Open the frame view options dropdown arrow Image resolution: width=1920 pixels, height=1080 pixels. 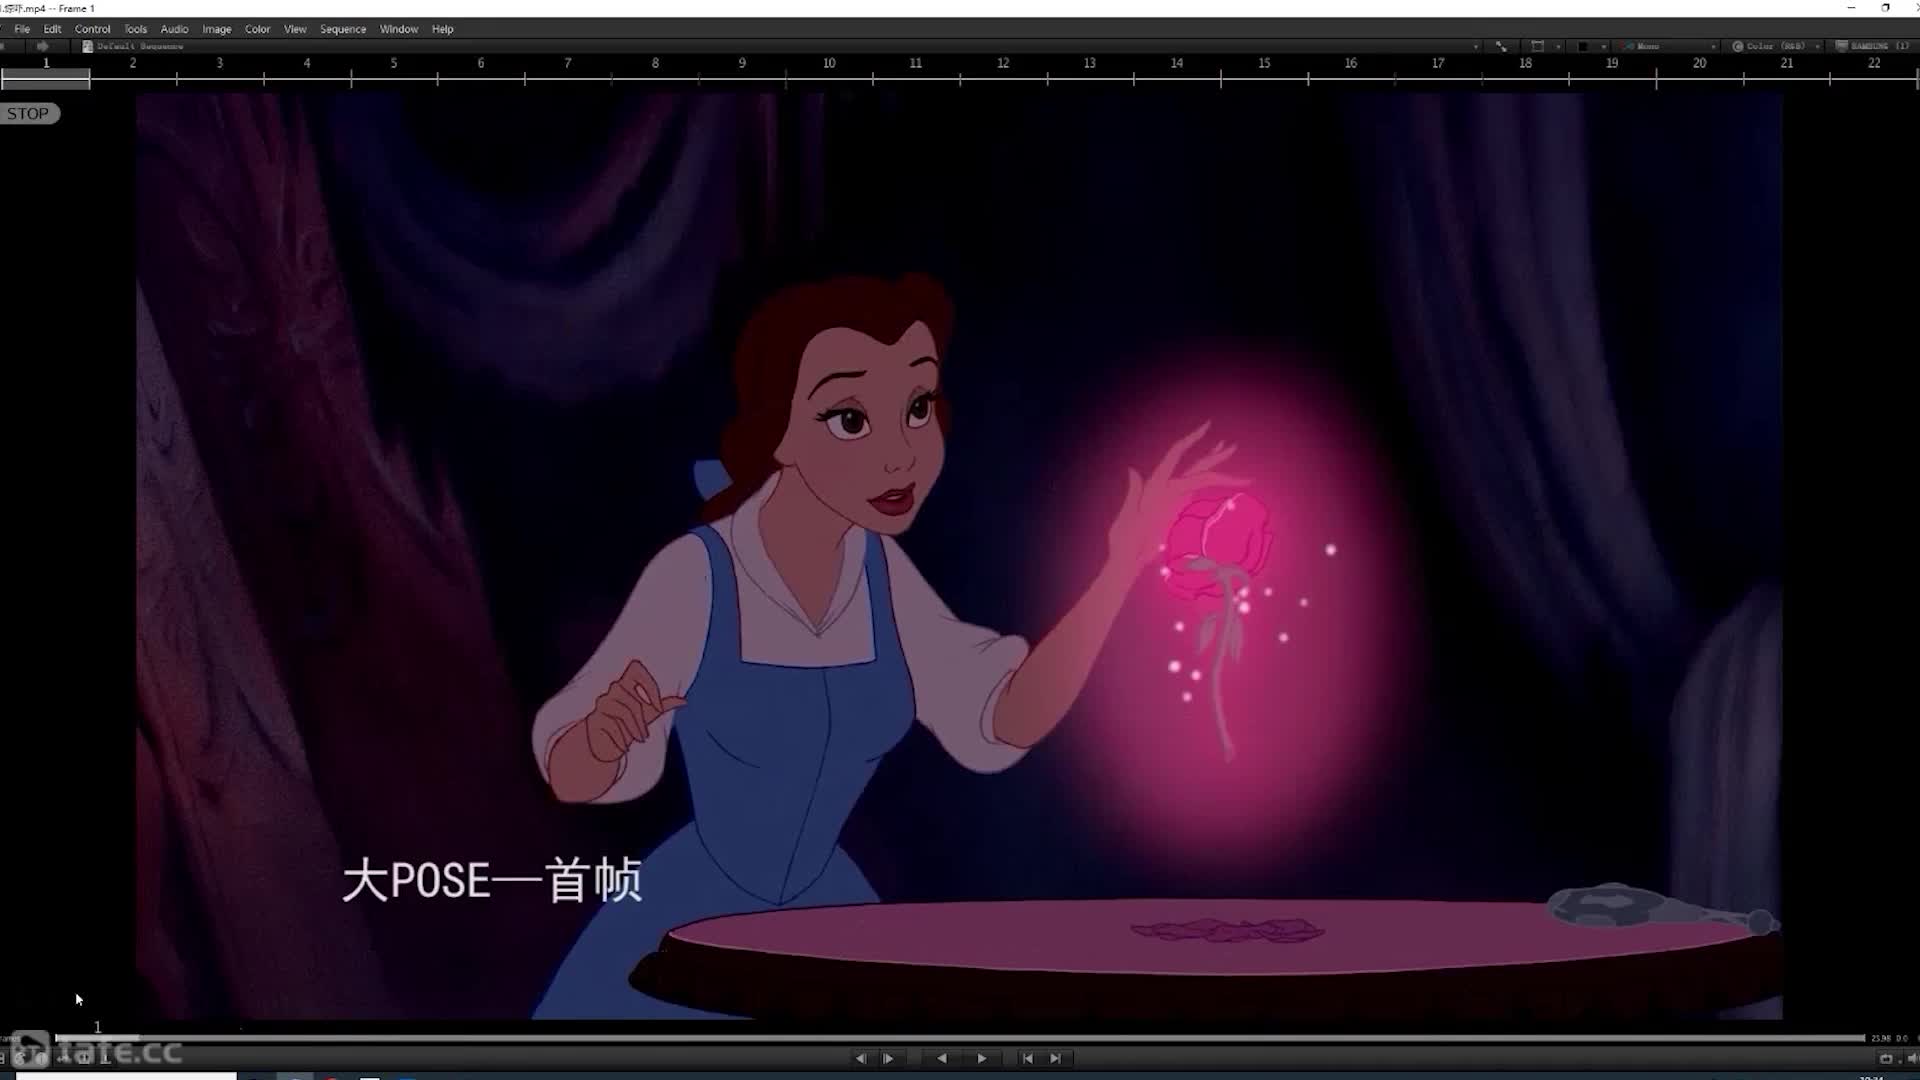1558,46
